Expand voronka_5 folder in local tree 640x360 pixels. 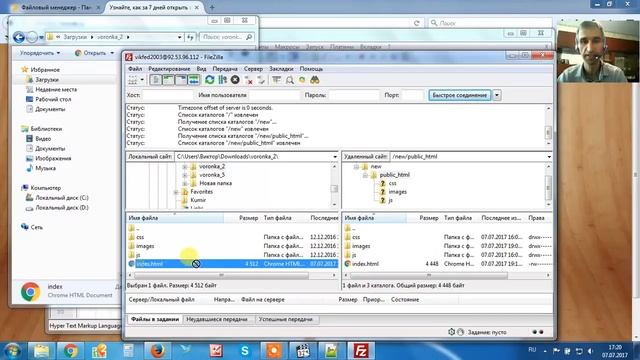click(x=185, y=175)
